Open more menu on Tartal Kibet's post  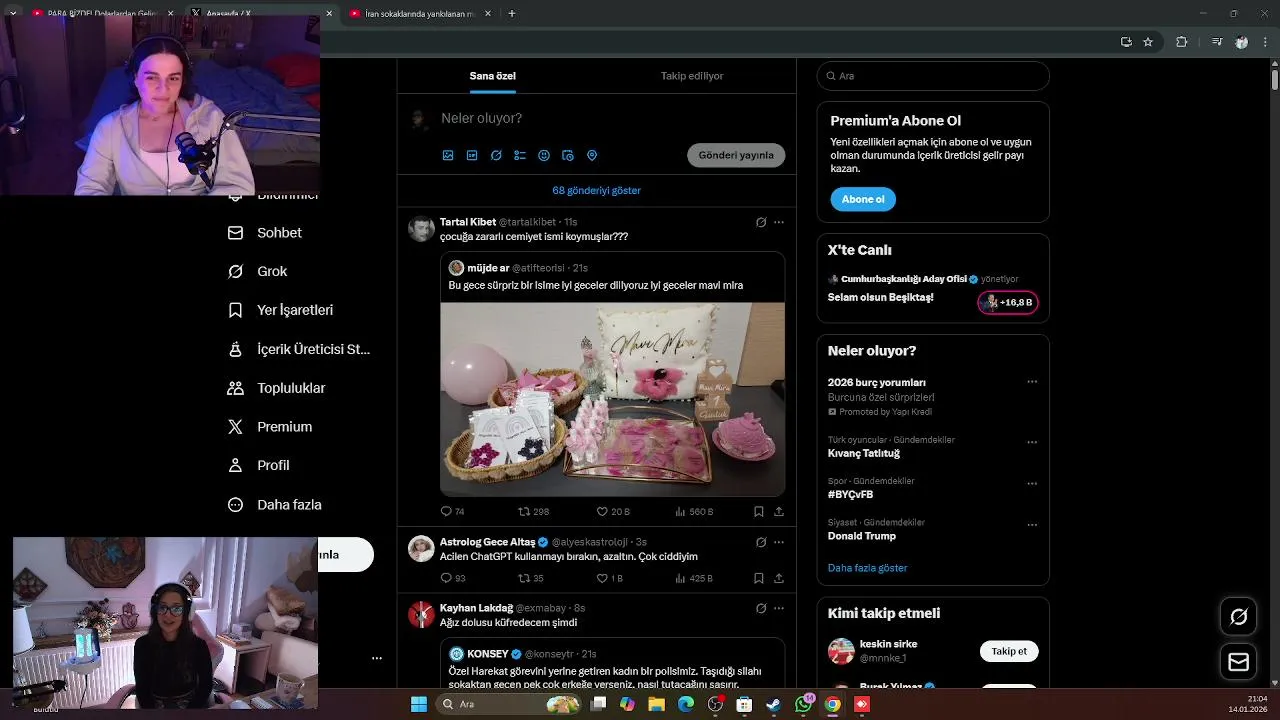pyautogui.click(x=779, y=222)
